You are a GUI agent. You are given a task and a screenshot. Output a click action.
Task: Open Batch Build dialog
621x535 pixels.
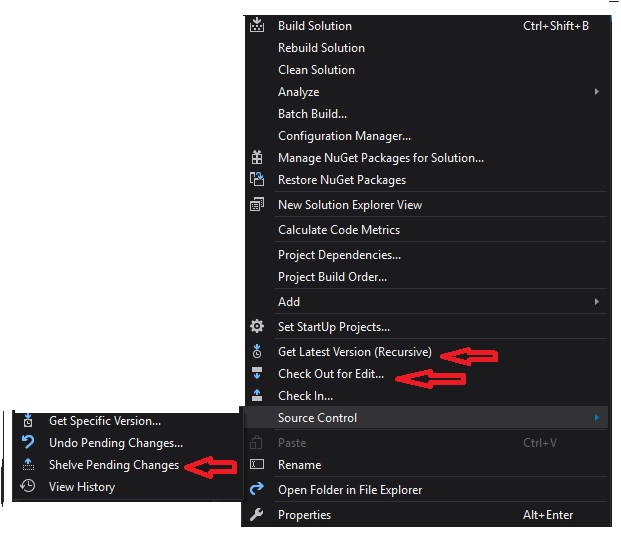coord(427,114)
